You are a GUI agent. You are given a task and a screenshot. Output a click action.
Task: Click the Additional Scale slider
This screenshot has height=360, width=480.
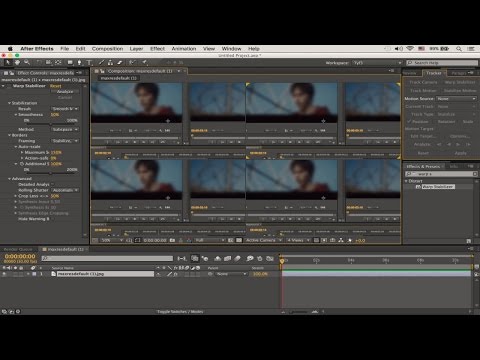51,173
